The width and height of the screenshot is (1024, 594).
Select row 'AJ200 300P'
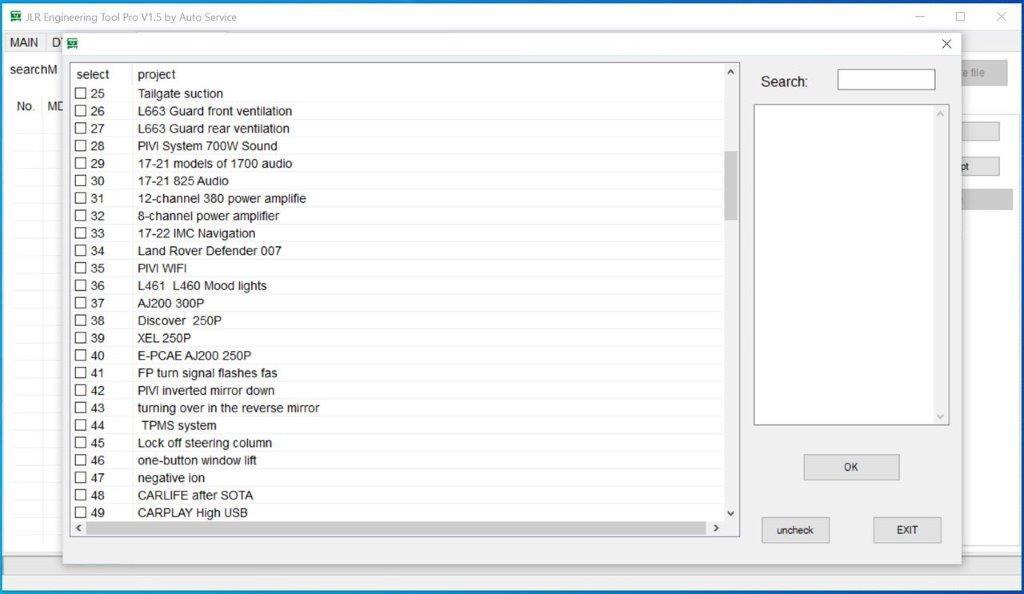point(398,303)
